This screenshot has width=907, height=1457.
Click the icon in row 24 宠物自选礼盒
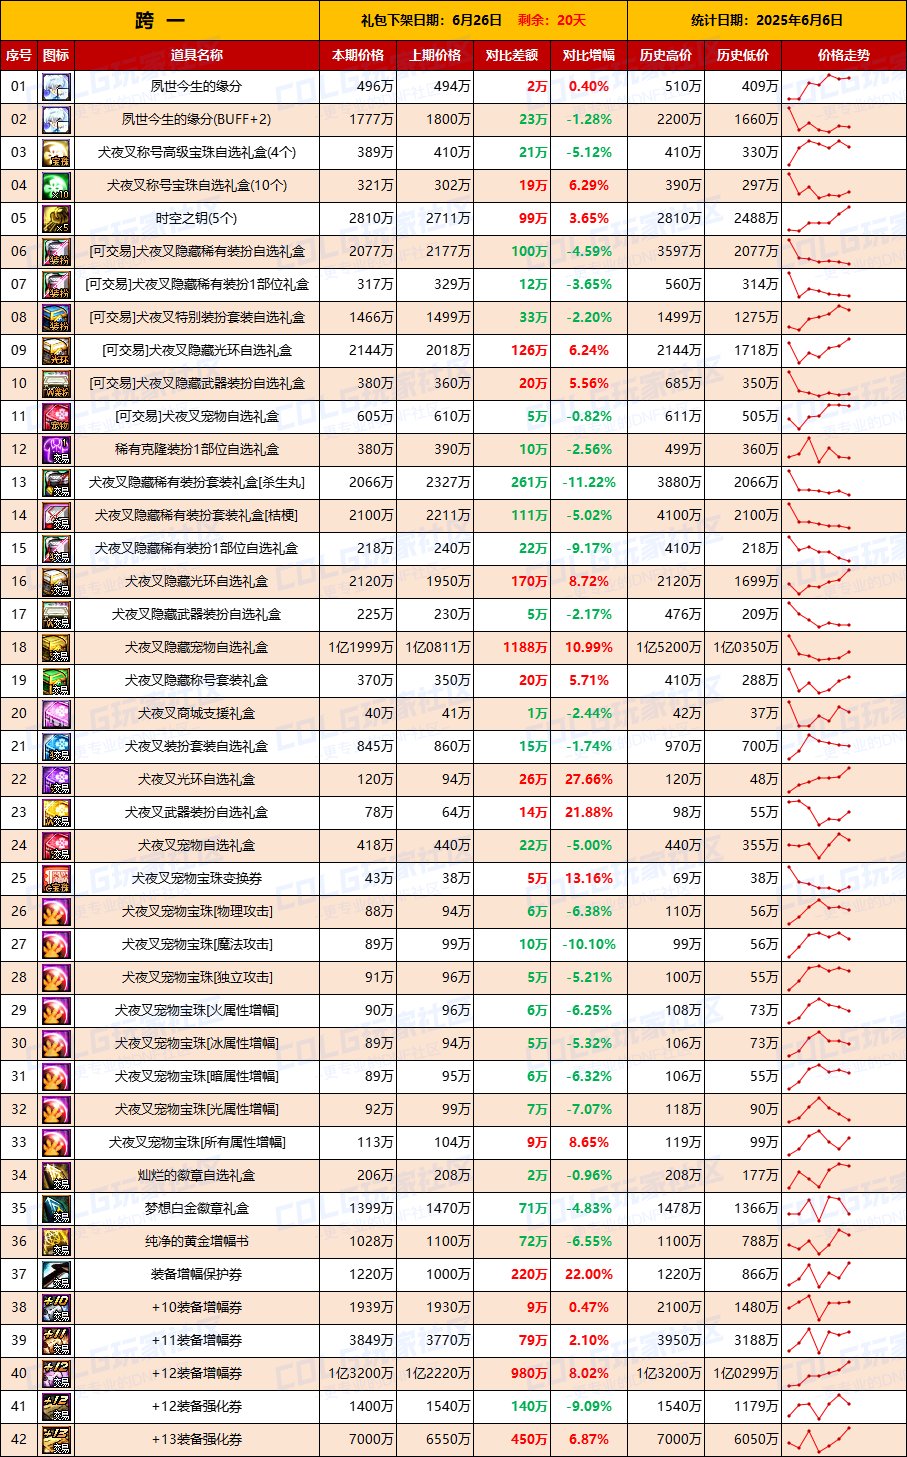point(56,846)
